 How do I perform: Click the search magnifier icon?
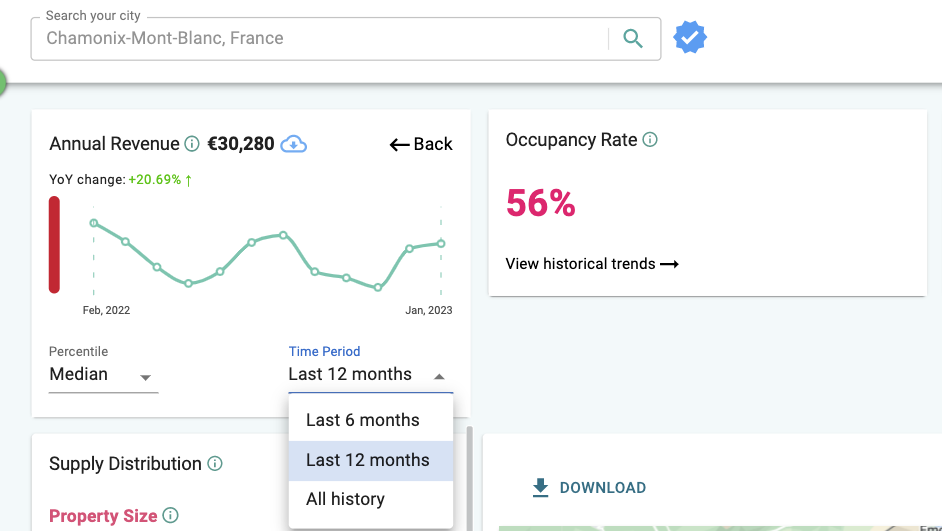point(632,39)
